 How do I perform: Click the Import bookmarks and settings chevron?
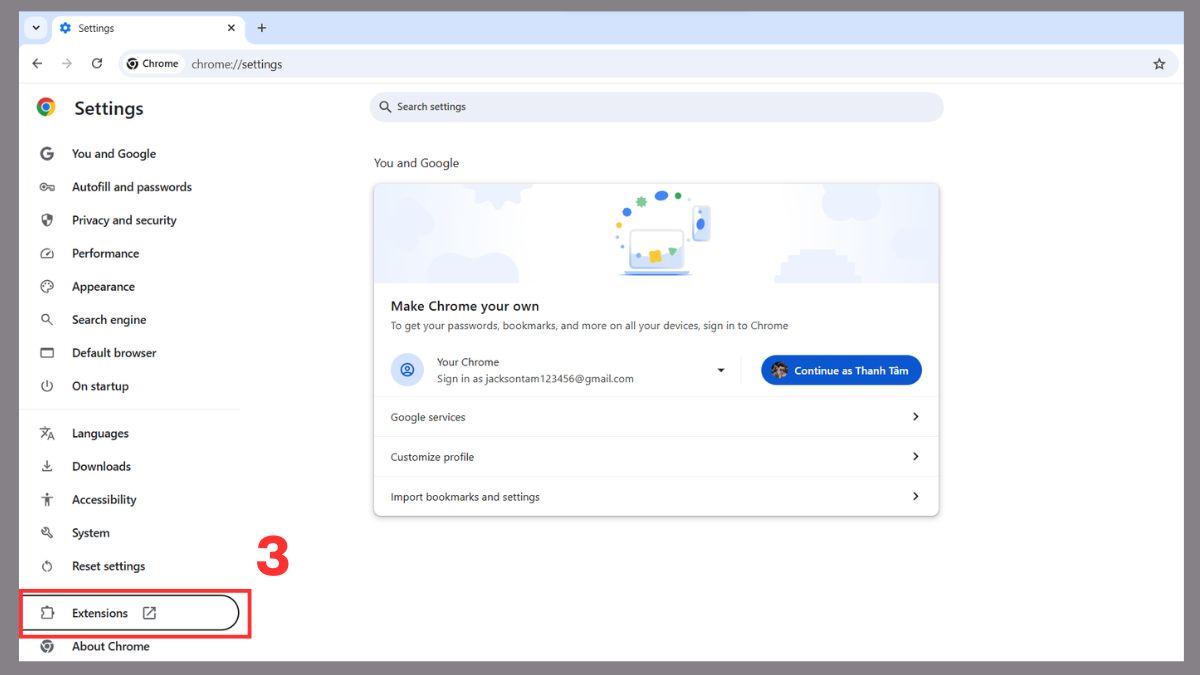[915, 497]
